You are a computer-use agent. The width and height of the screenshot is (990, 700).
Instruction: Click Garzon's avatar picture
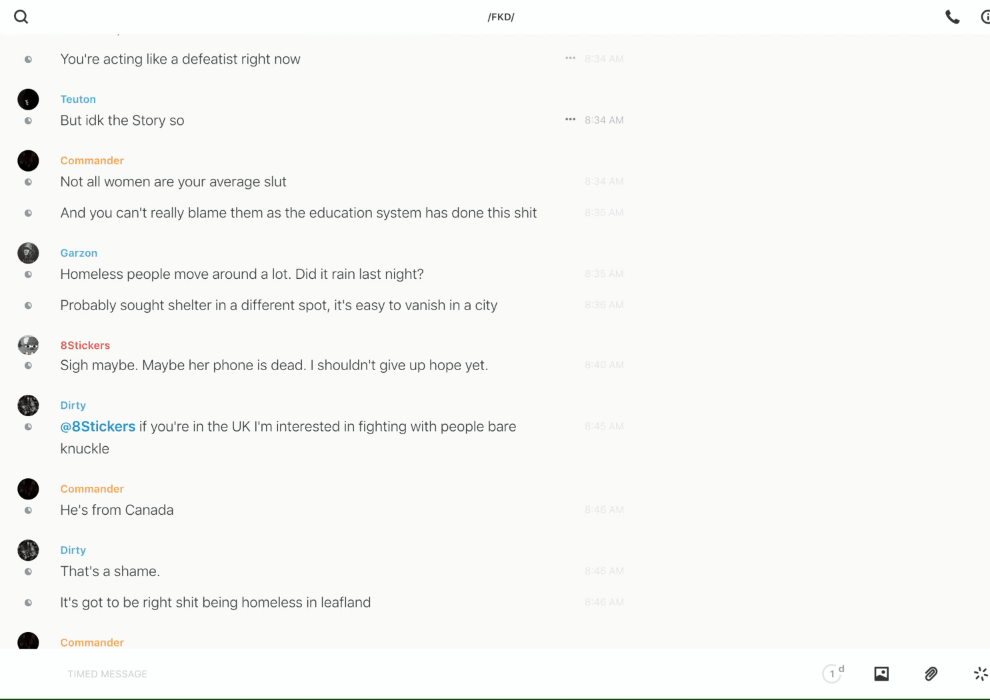[x=28, y=253]
